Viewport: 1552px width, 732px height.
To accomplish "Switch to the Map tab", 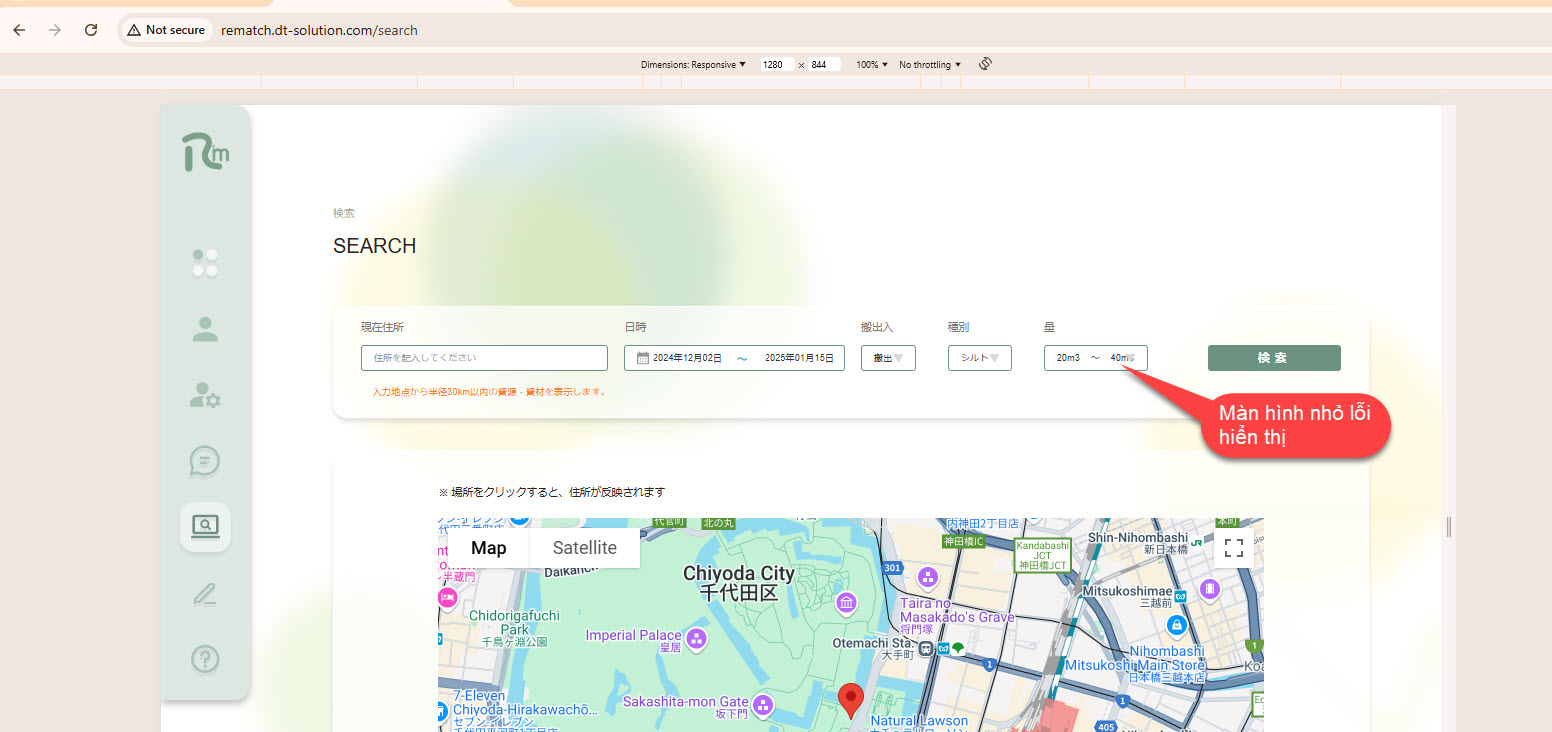I will (x=488, y=548).
